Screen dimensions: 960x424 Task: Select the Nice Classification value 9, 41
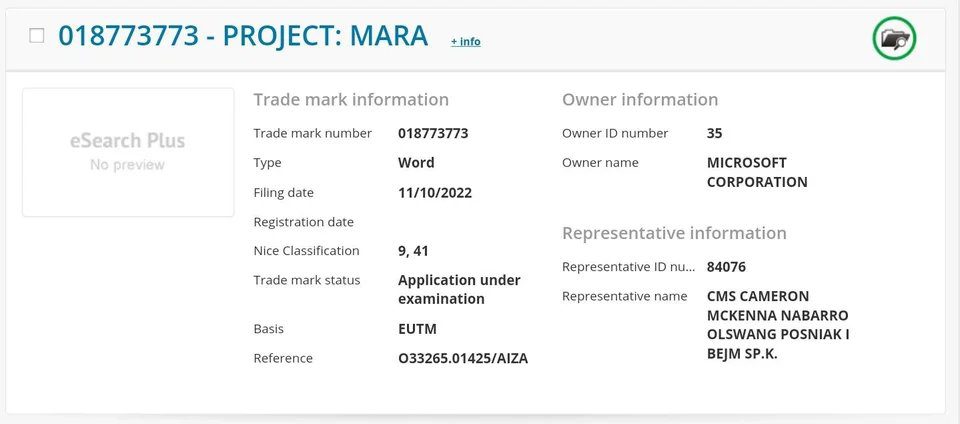[413, 251]
